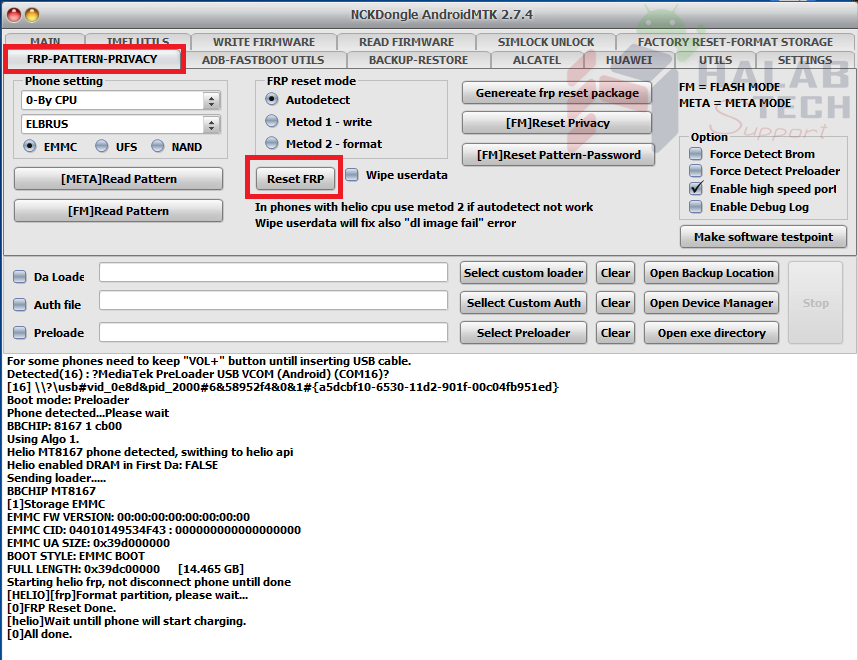Open the FRP-PATTERN-PRIVACY tab
This screenshot has height=660, width=858.
[92, 59]
